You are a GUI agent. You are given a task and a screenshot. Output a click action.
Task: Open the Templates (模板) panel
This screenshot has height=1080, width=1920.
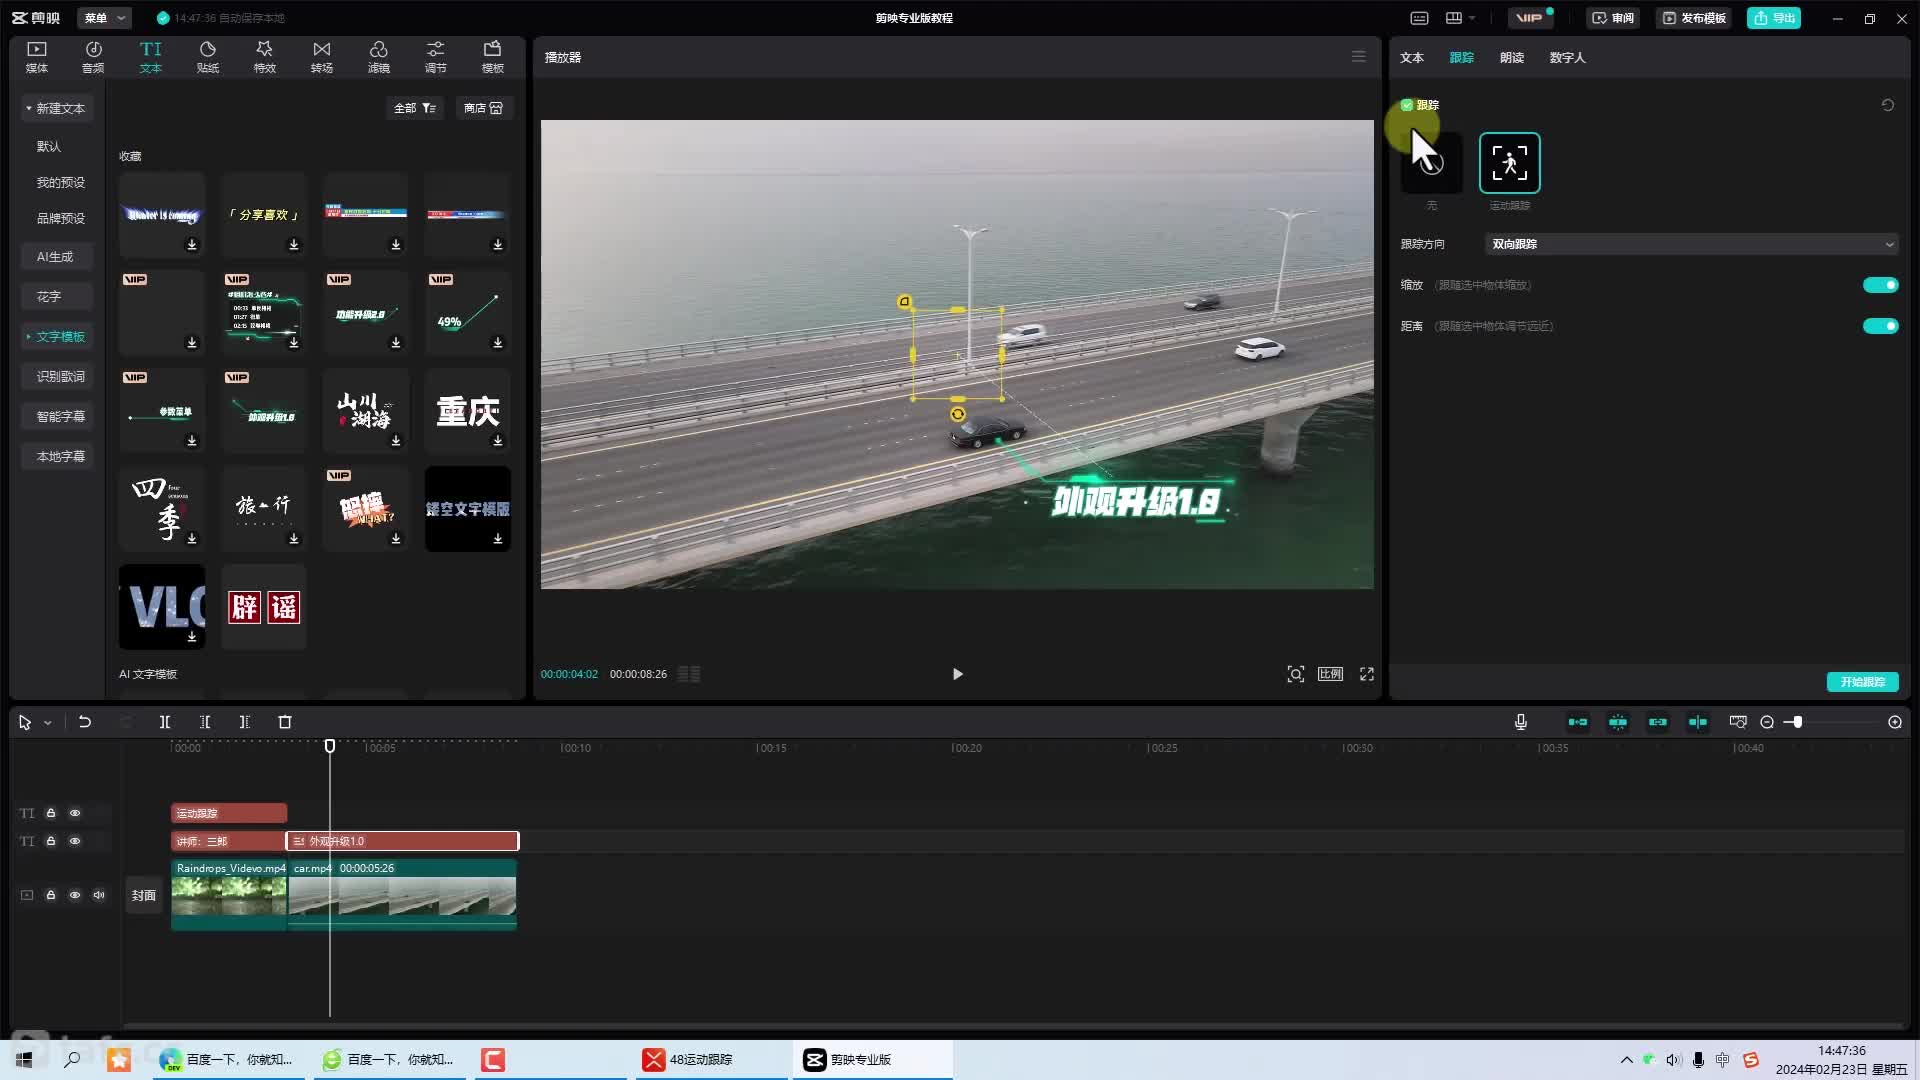pyautogui.click(x=493, y=57)
